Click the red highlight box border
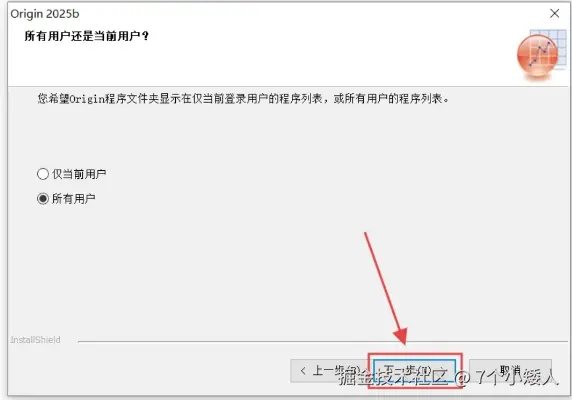This screenshot has width=572, height=400. [x=415, y=354]
